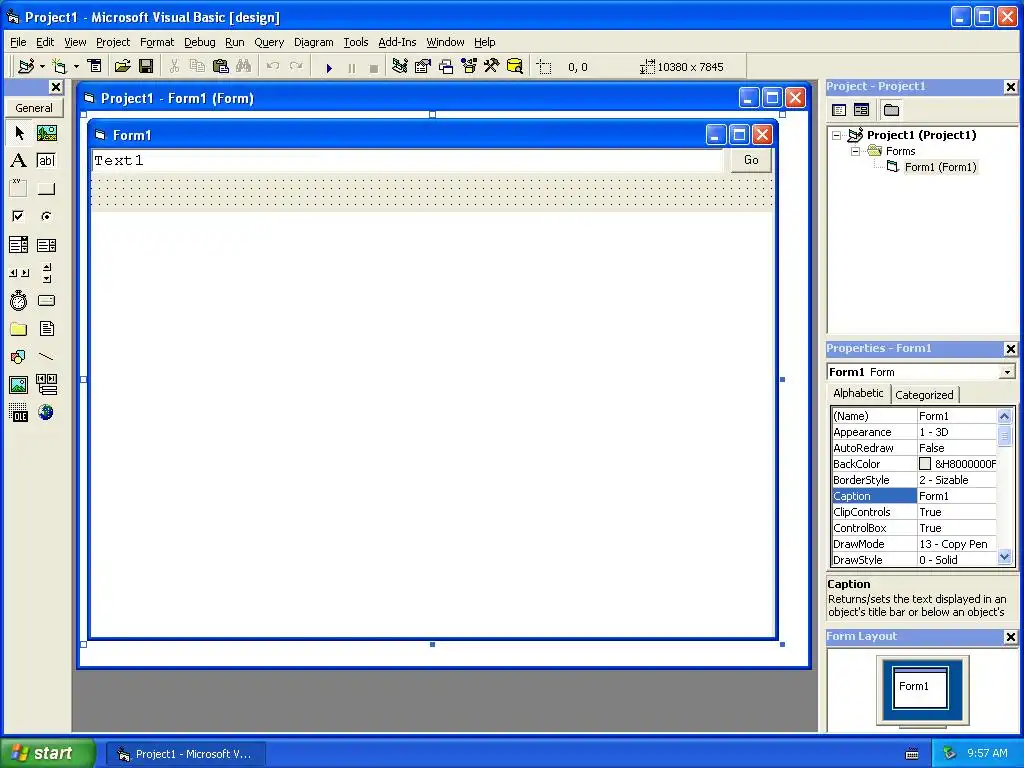Screen dimensions: 1024x768
Task: Click the General toolbox tab button
Action: tap(34, 108)
